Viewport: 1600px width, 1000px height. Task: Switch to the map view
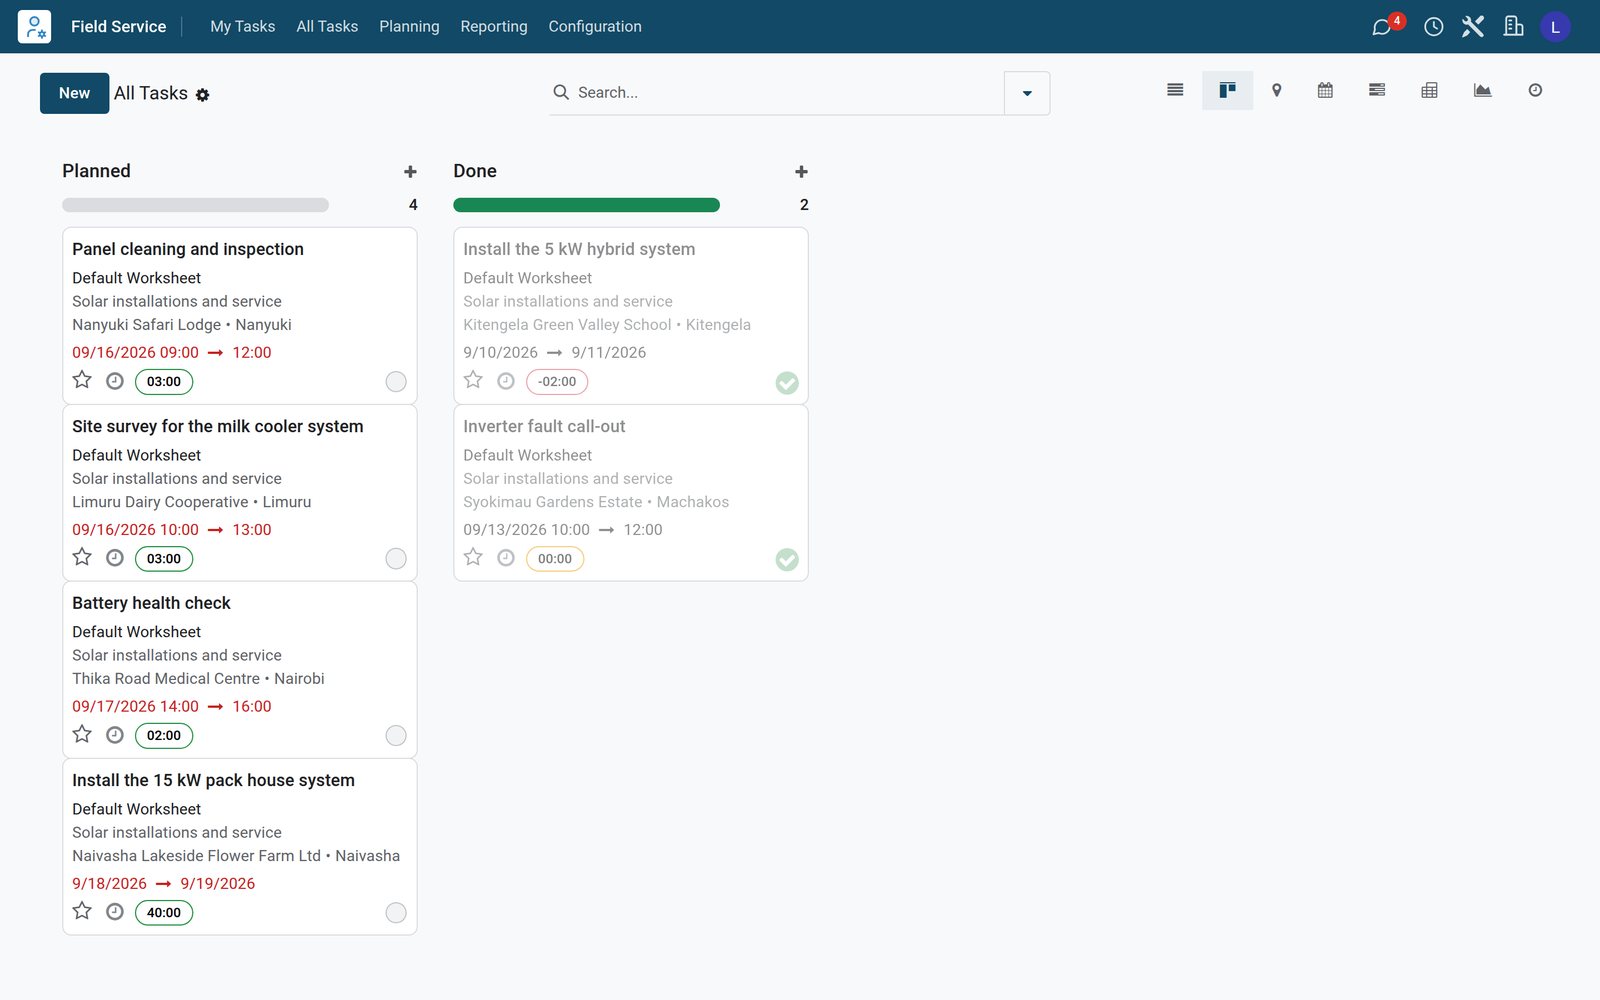pos(1276,90)
